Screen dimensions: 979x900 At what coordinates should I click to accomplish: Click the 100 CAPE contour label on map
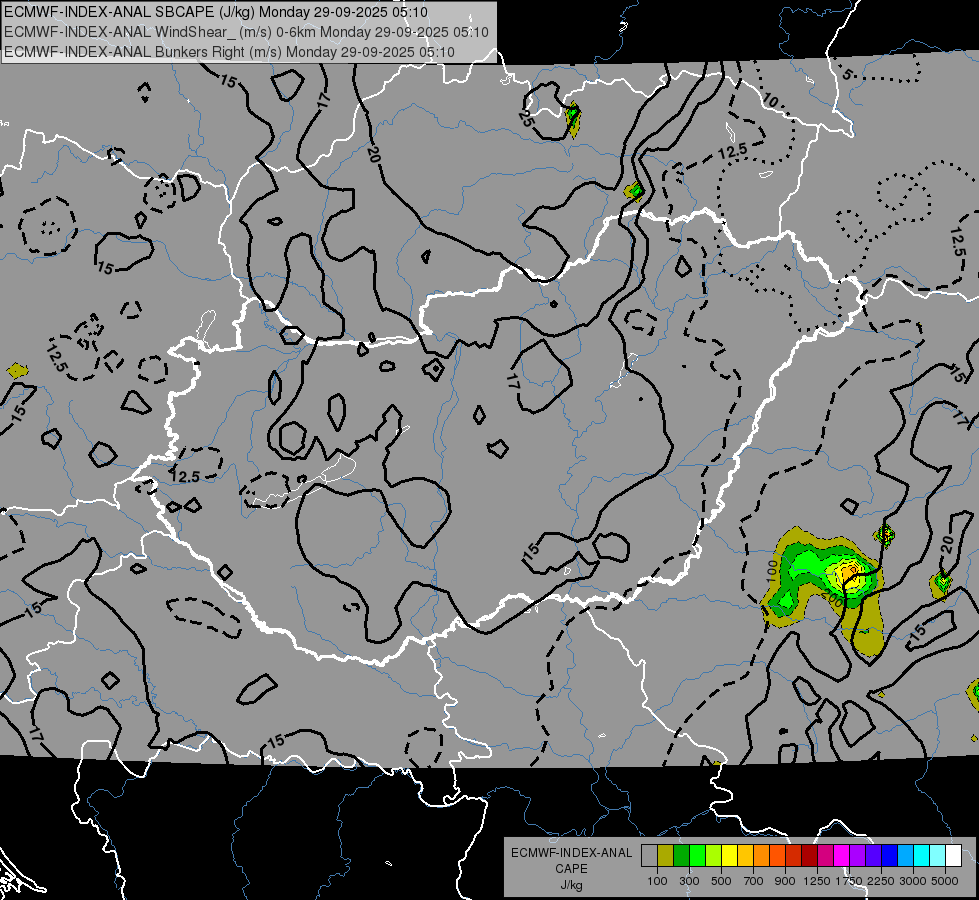click(x=772, y=571)
